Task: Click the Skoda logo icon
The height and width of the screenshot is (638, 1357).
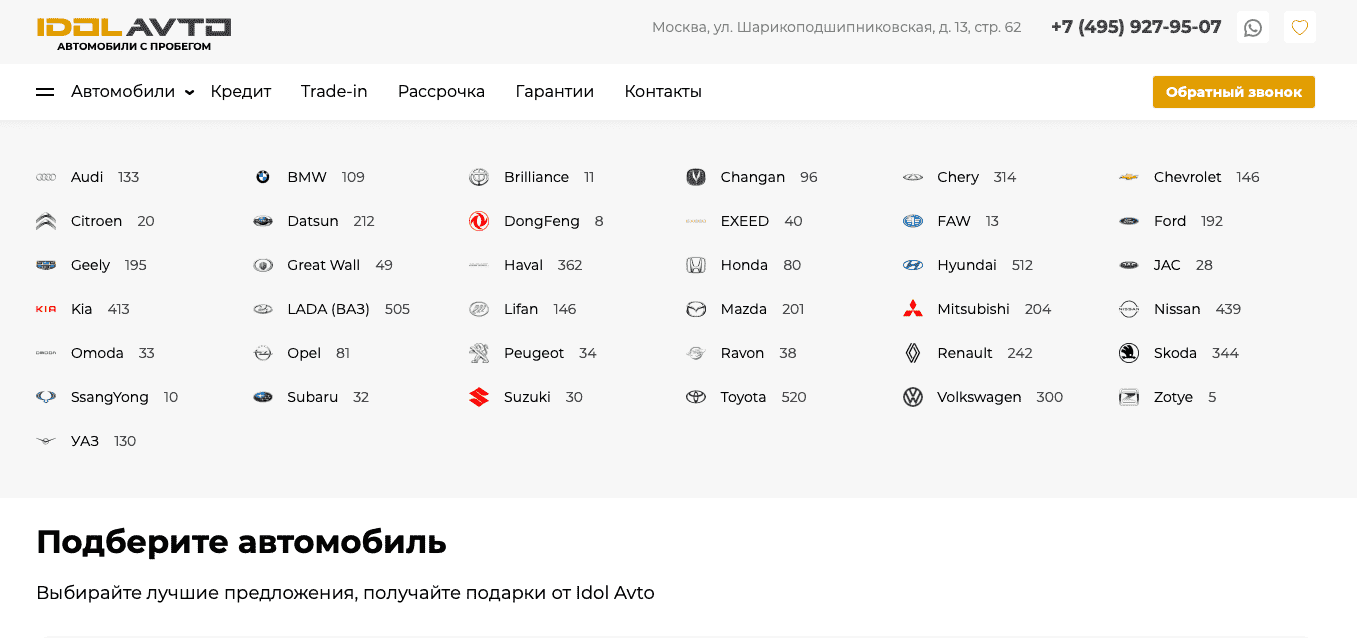Action: [1128, 353]
